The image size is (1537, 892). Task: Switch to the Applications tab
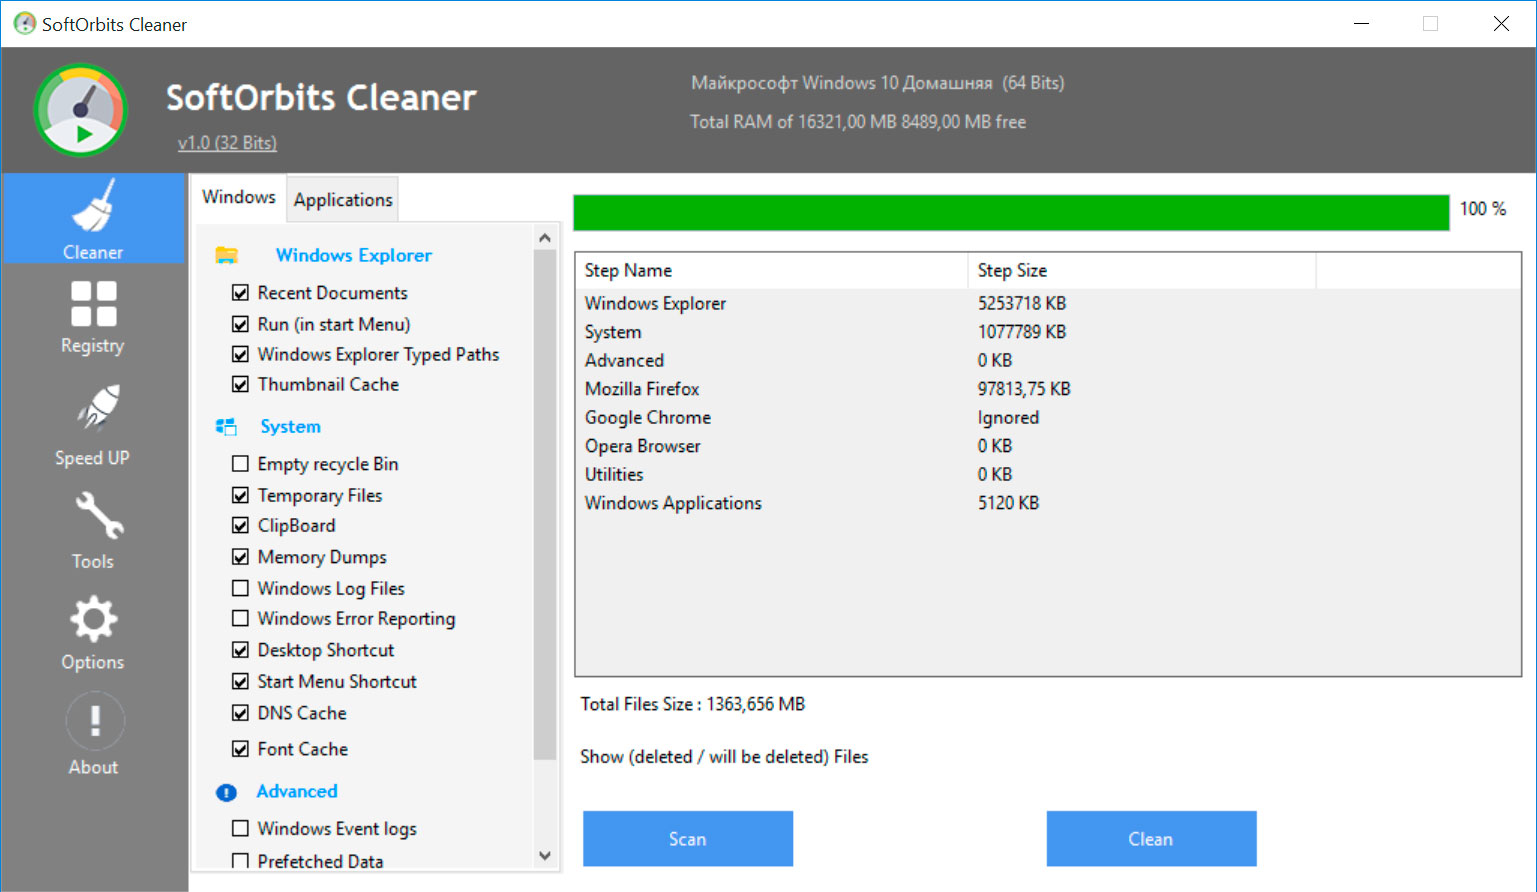(x=342, y=199)
